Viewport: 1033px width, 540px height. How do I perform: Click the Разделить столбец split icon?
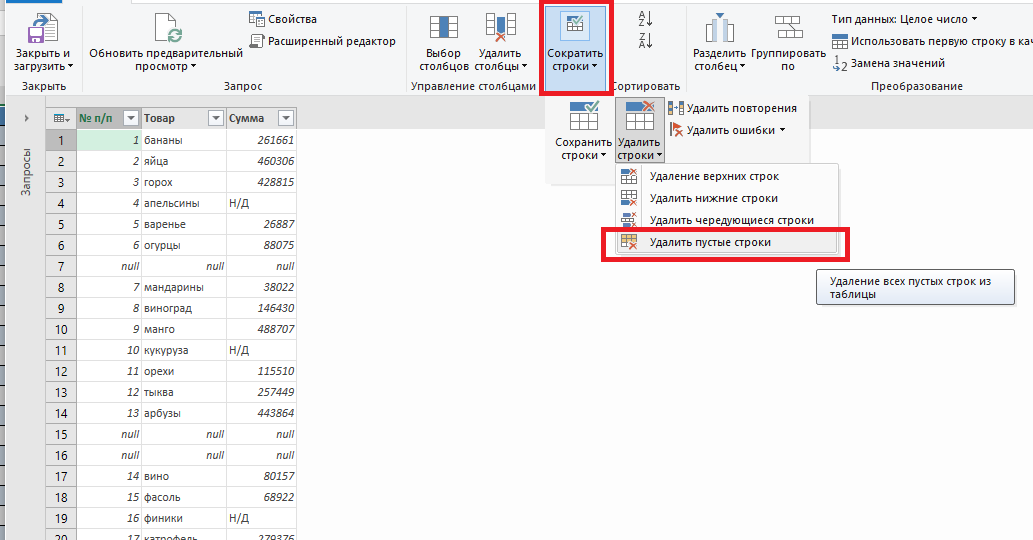pos(719,28)
